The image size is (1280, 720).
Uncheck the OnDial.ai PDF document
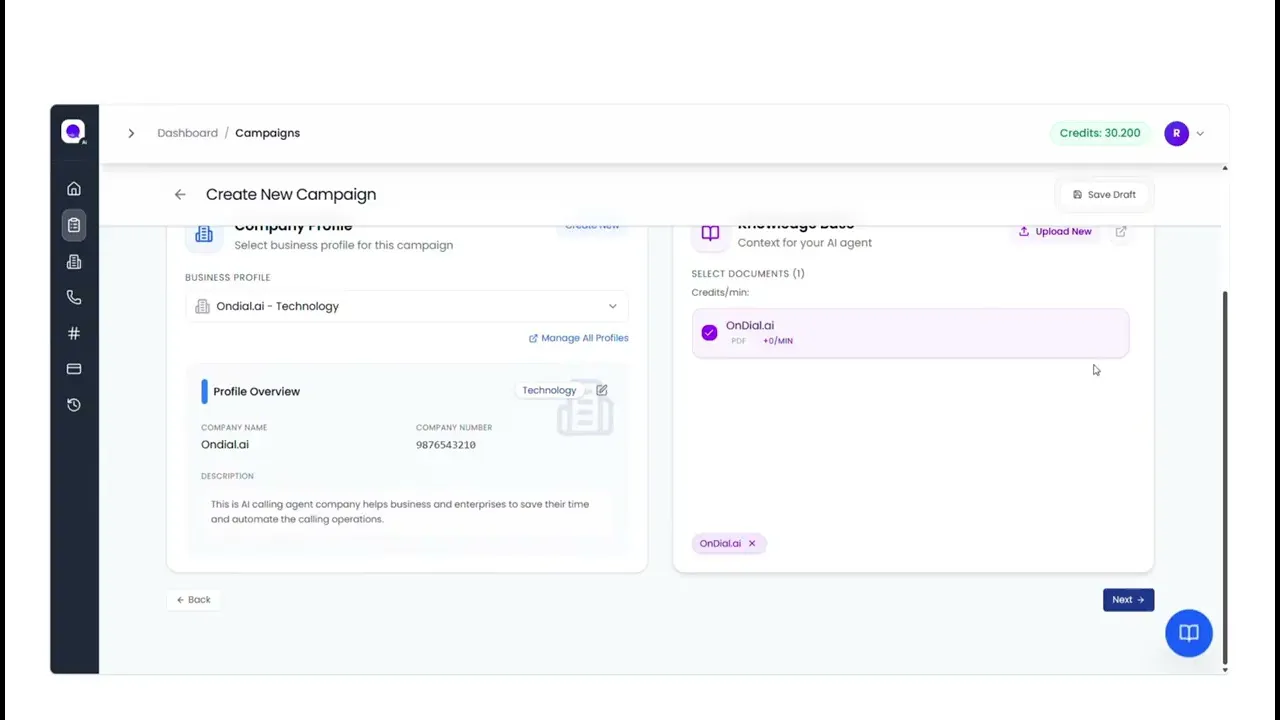pos(709,333)
